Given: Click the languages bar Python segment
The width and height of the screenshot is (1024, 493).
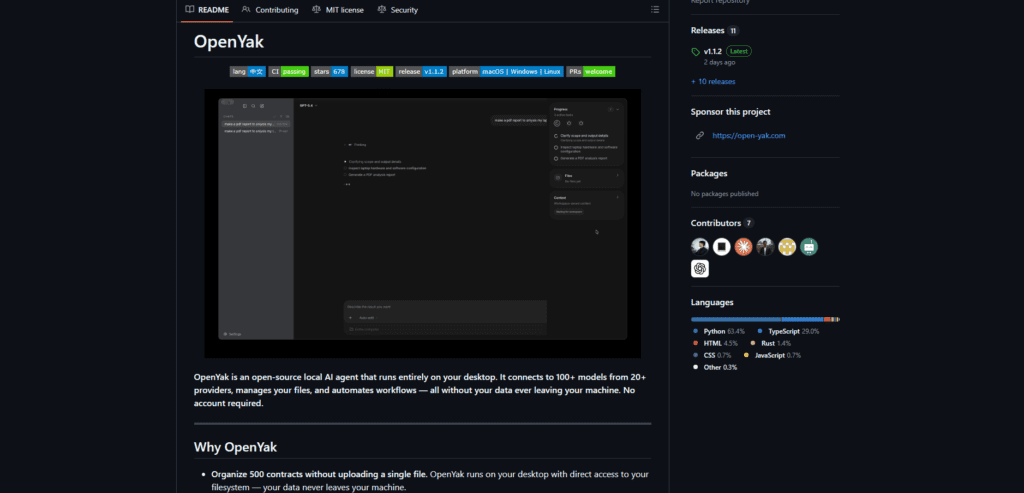Looking at the screenshot, I should click(x=736, y=319).
